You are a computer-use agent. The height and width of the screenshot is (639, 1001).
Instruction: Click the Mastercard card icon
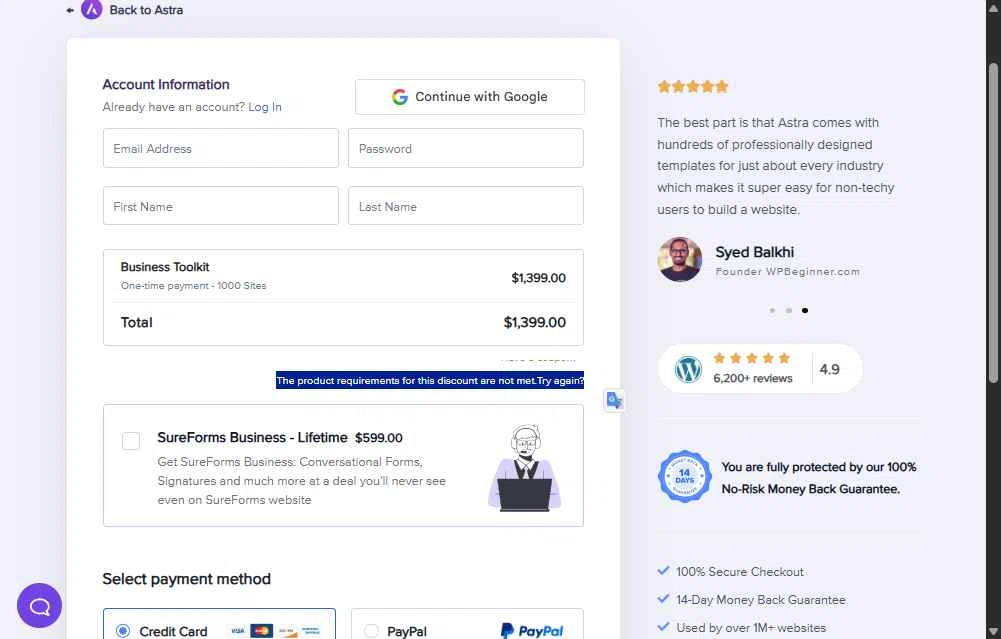pos(261,631)
